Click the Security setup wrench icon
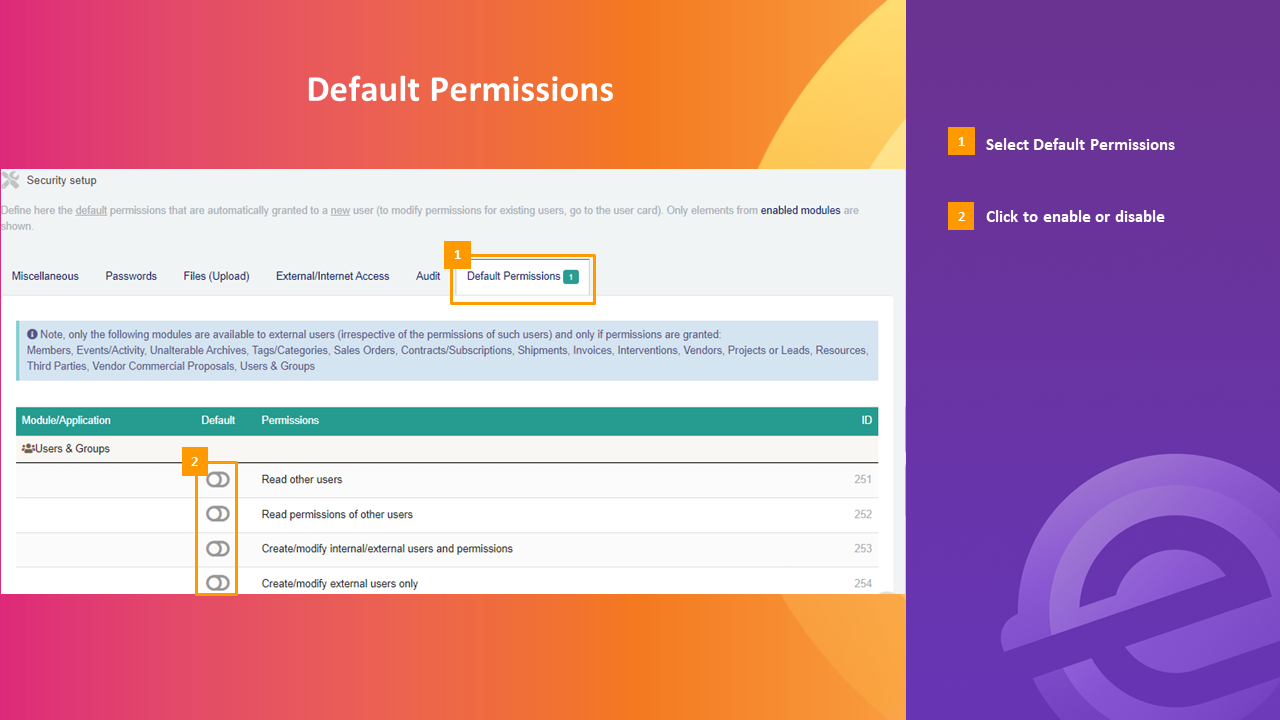Image resolution: width=1280 pixels, height=720 pixels. click(11, 180)
